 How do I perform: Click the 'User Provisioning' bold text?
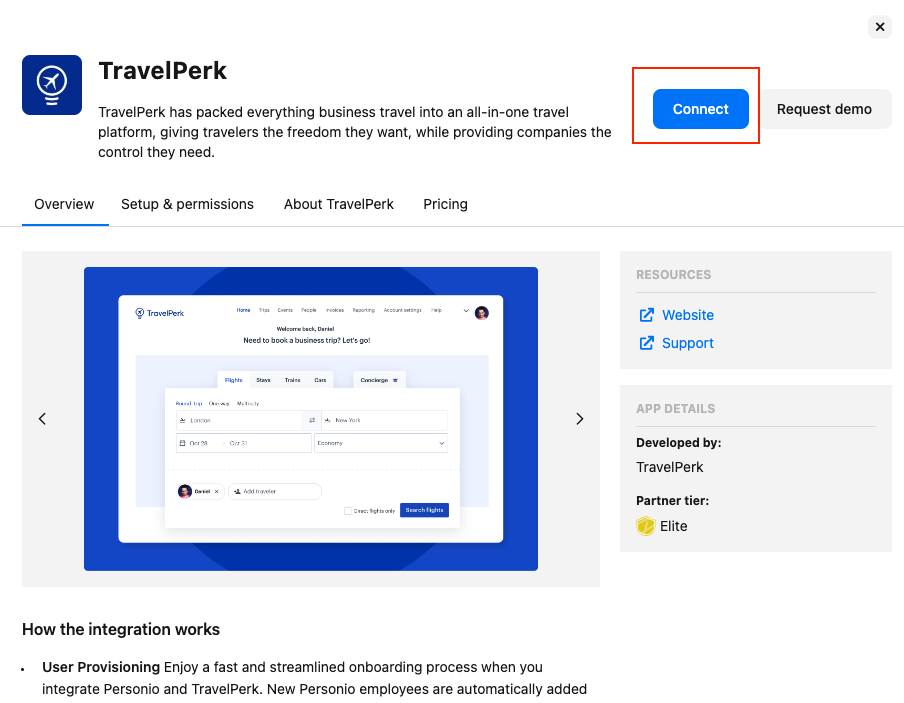(x=101, y=667)
